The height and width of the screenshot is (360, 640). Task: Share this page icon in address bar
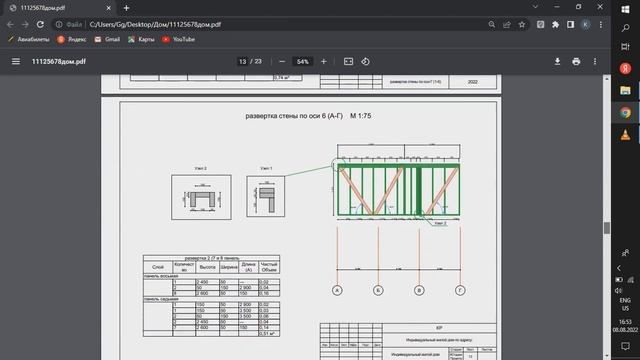[507, 24]
